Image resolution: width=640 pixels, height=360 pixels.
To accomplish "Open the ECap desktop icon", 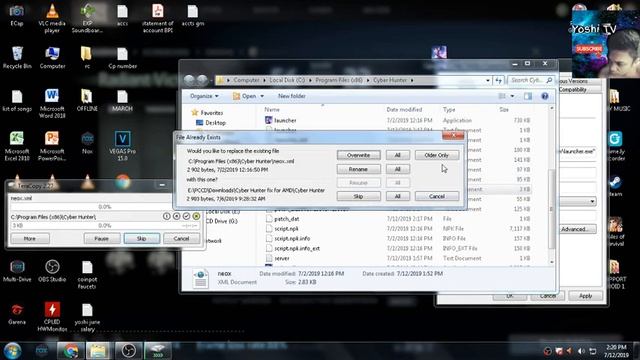I will (17, 15).
